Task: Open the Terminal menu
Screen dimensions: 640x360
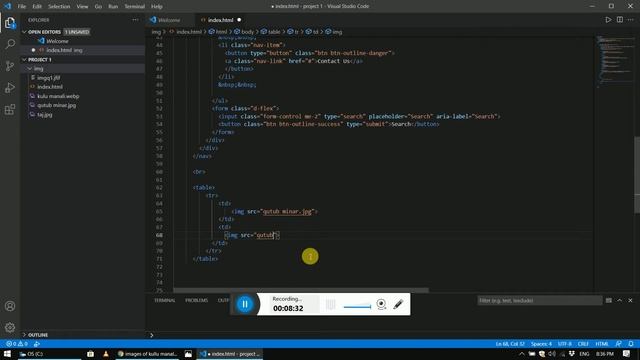Action: 135,7
